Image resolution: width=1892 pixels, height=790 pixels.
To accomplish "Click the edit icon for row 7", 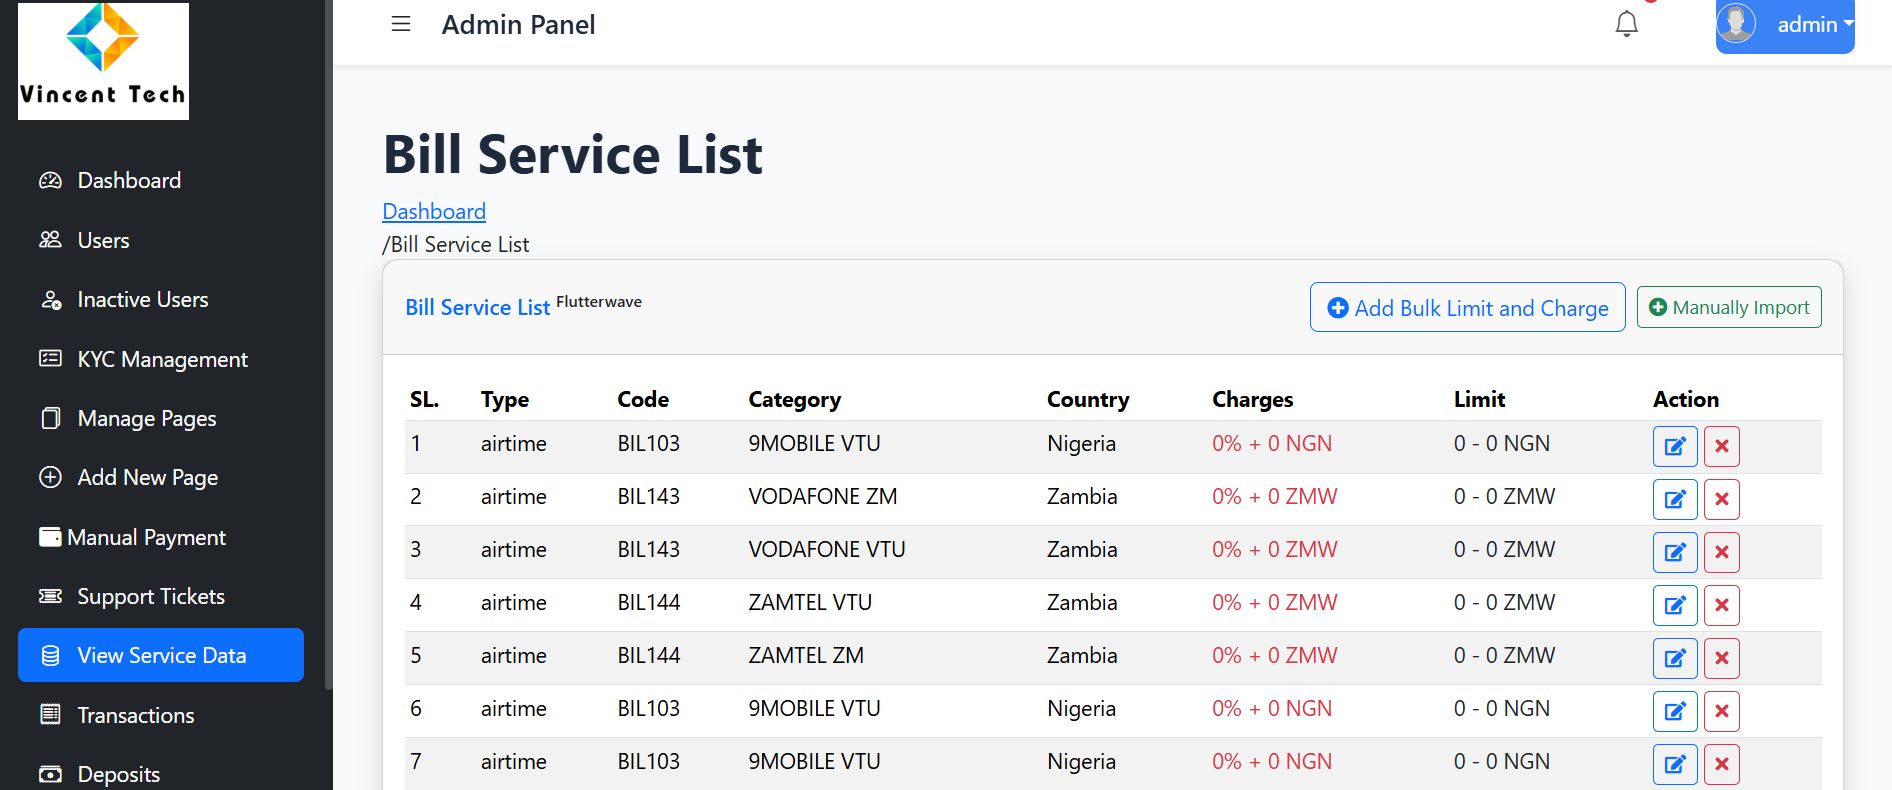I will pyautogui.click(x=1675, y=764).
